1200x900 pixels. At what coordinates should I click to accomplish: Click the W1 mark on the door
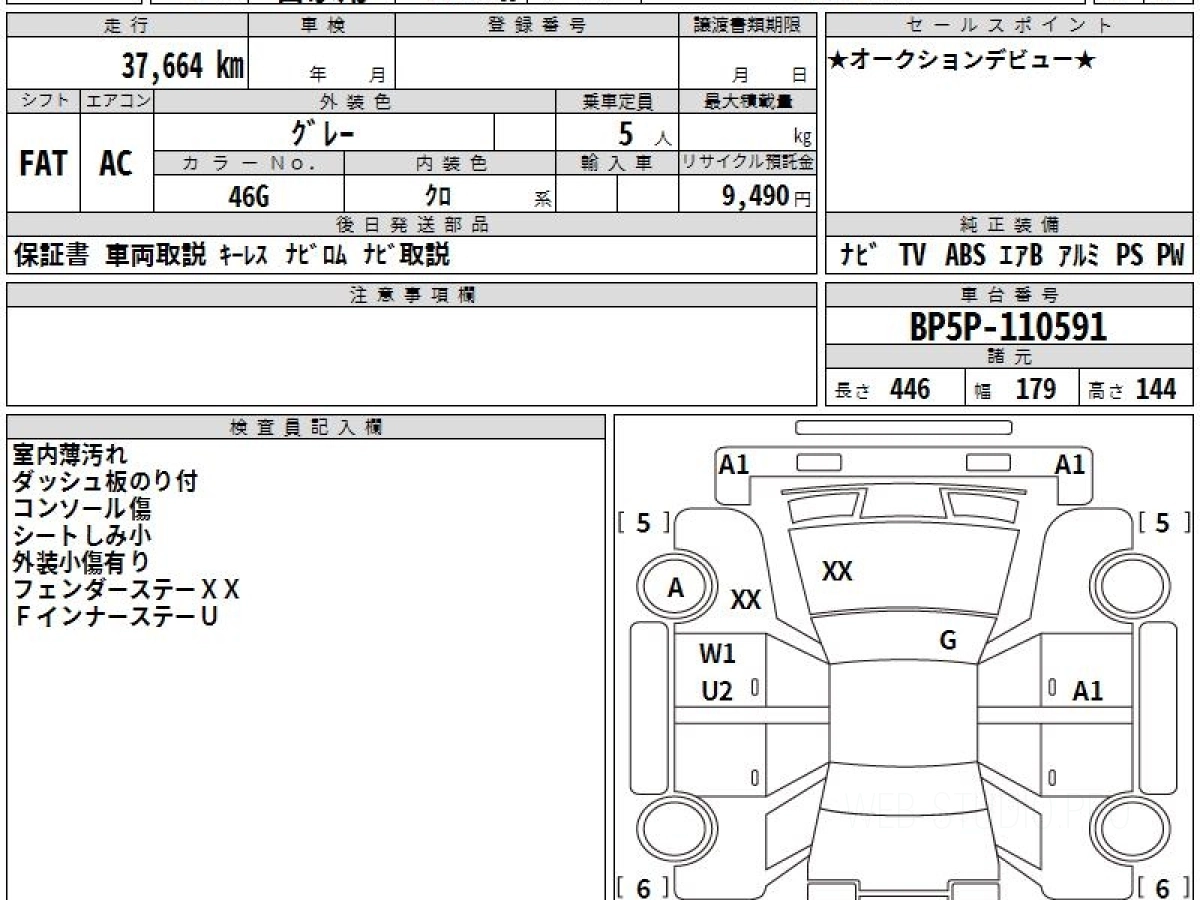(x=717, y=654)
